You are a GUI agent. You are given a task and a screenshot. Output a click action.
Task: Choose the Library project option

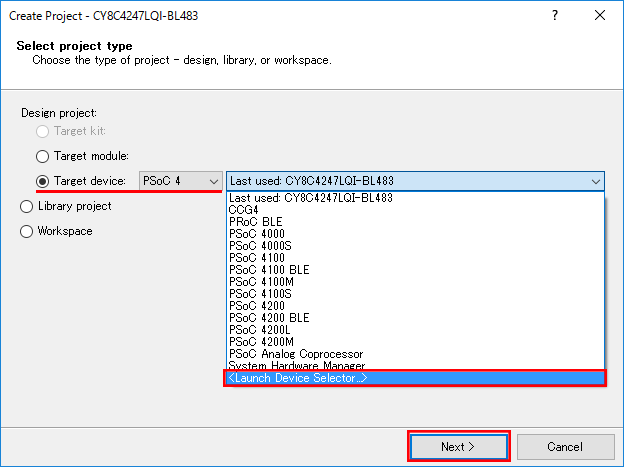(x=26, y=206)
